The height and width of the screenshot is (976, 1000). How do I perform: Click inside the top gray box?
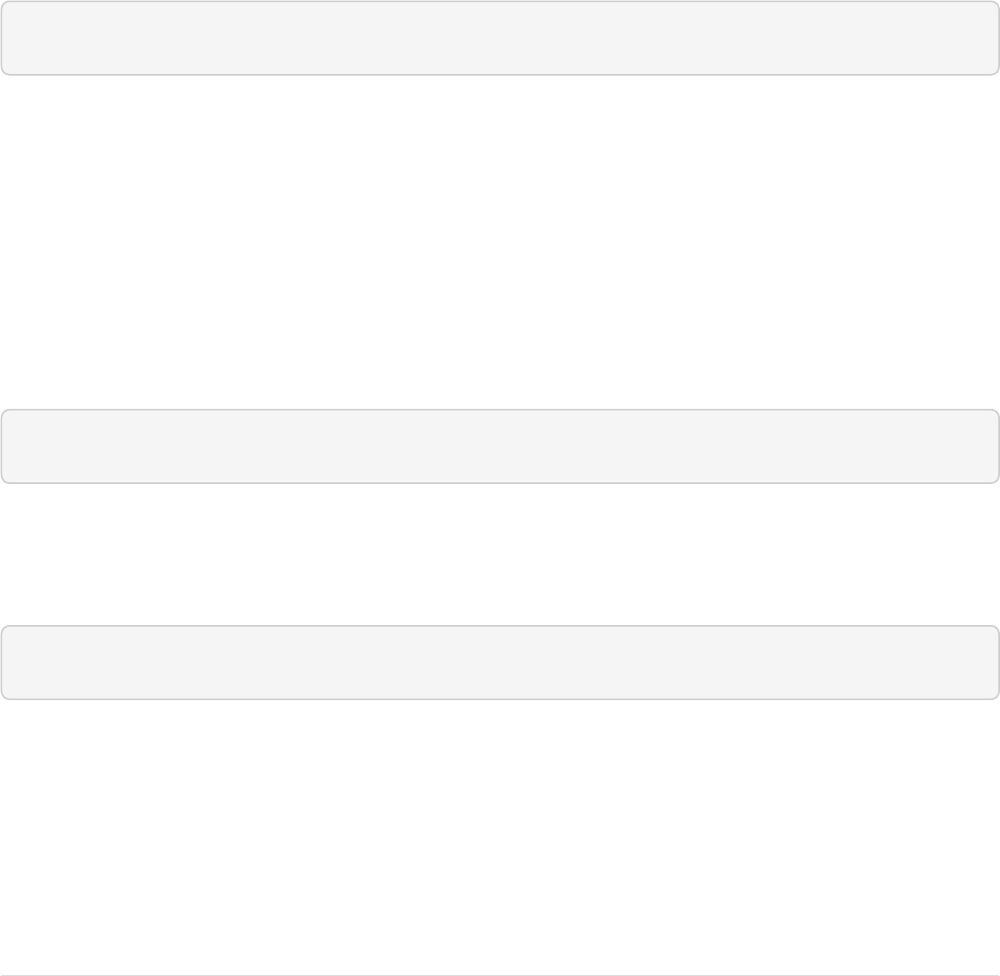[500, 38]
